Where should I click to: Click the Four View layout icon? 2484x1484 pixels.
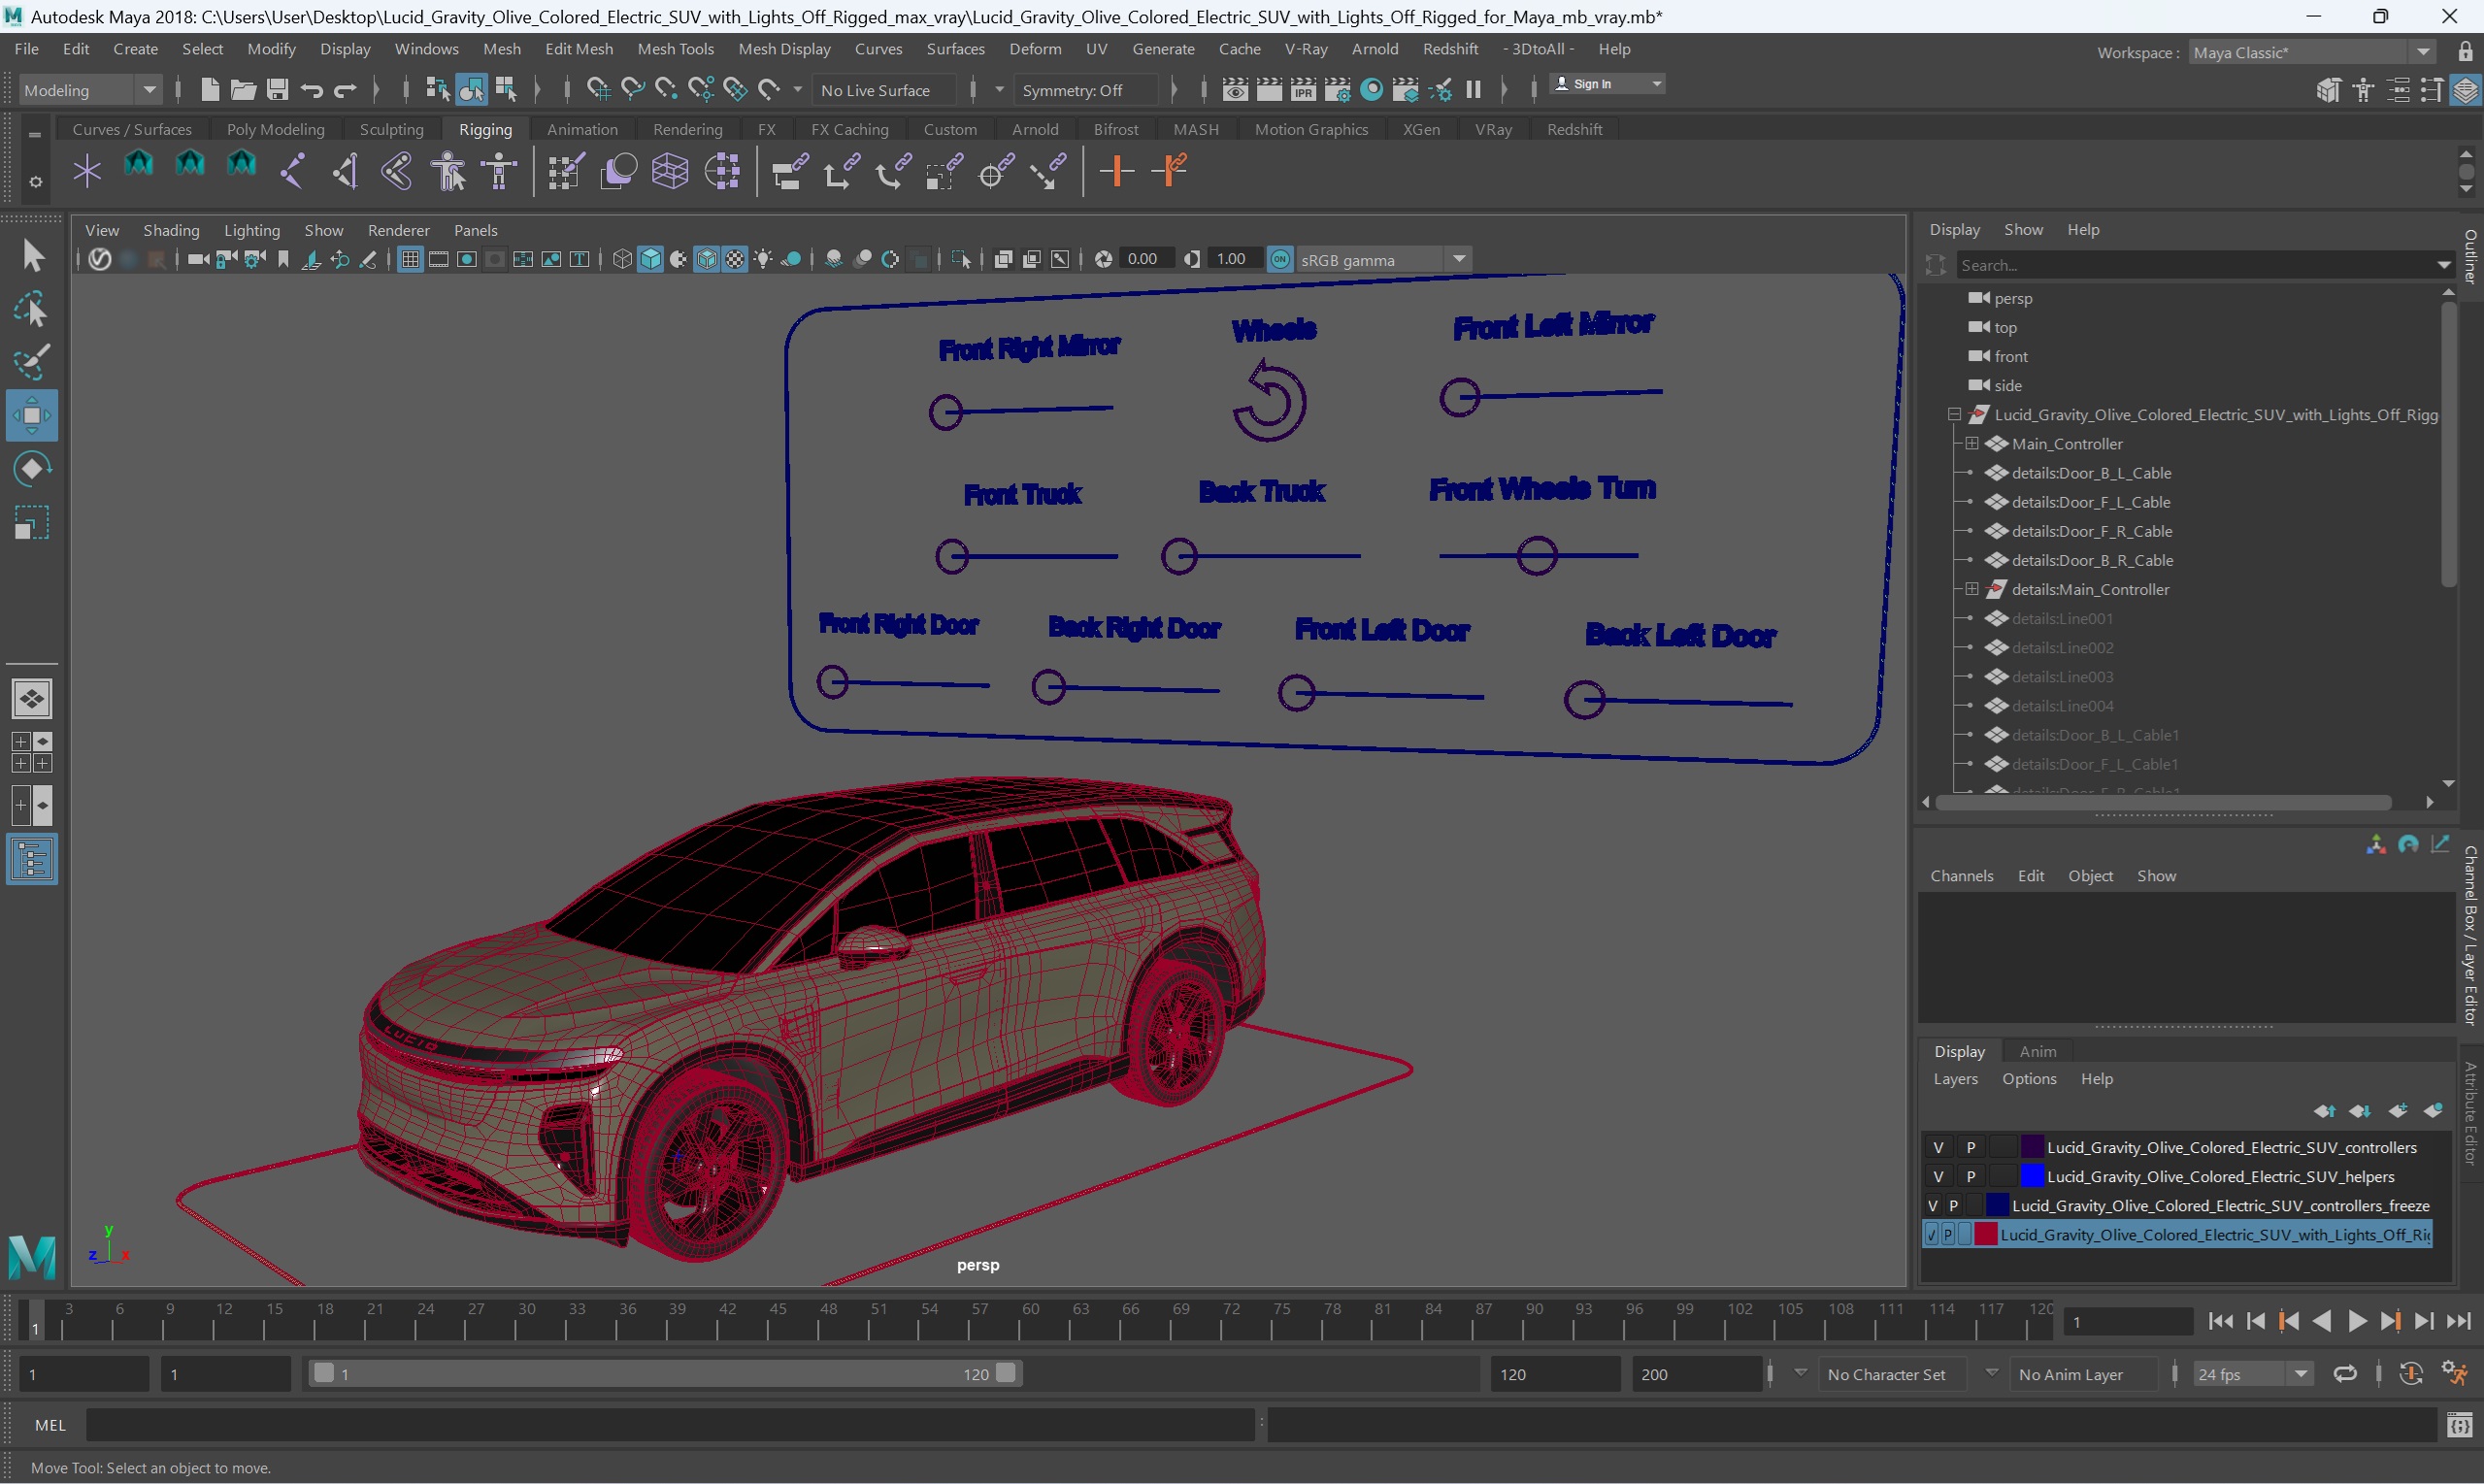pyautogui.click(x=32, y=752)
